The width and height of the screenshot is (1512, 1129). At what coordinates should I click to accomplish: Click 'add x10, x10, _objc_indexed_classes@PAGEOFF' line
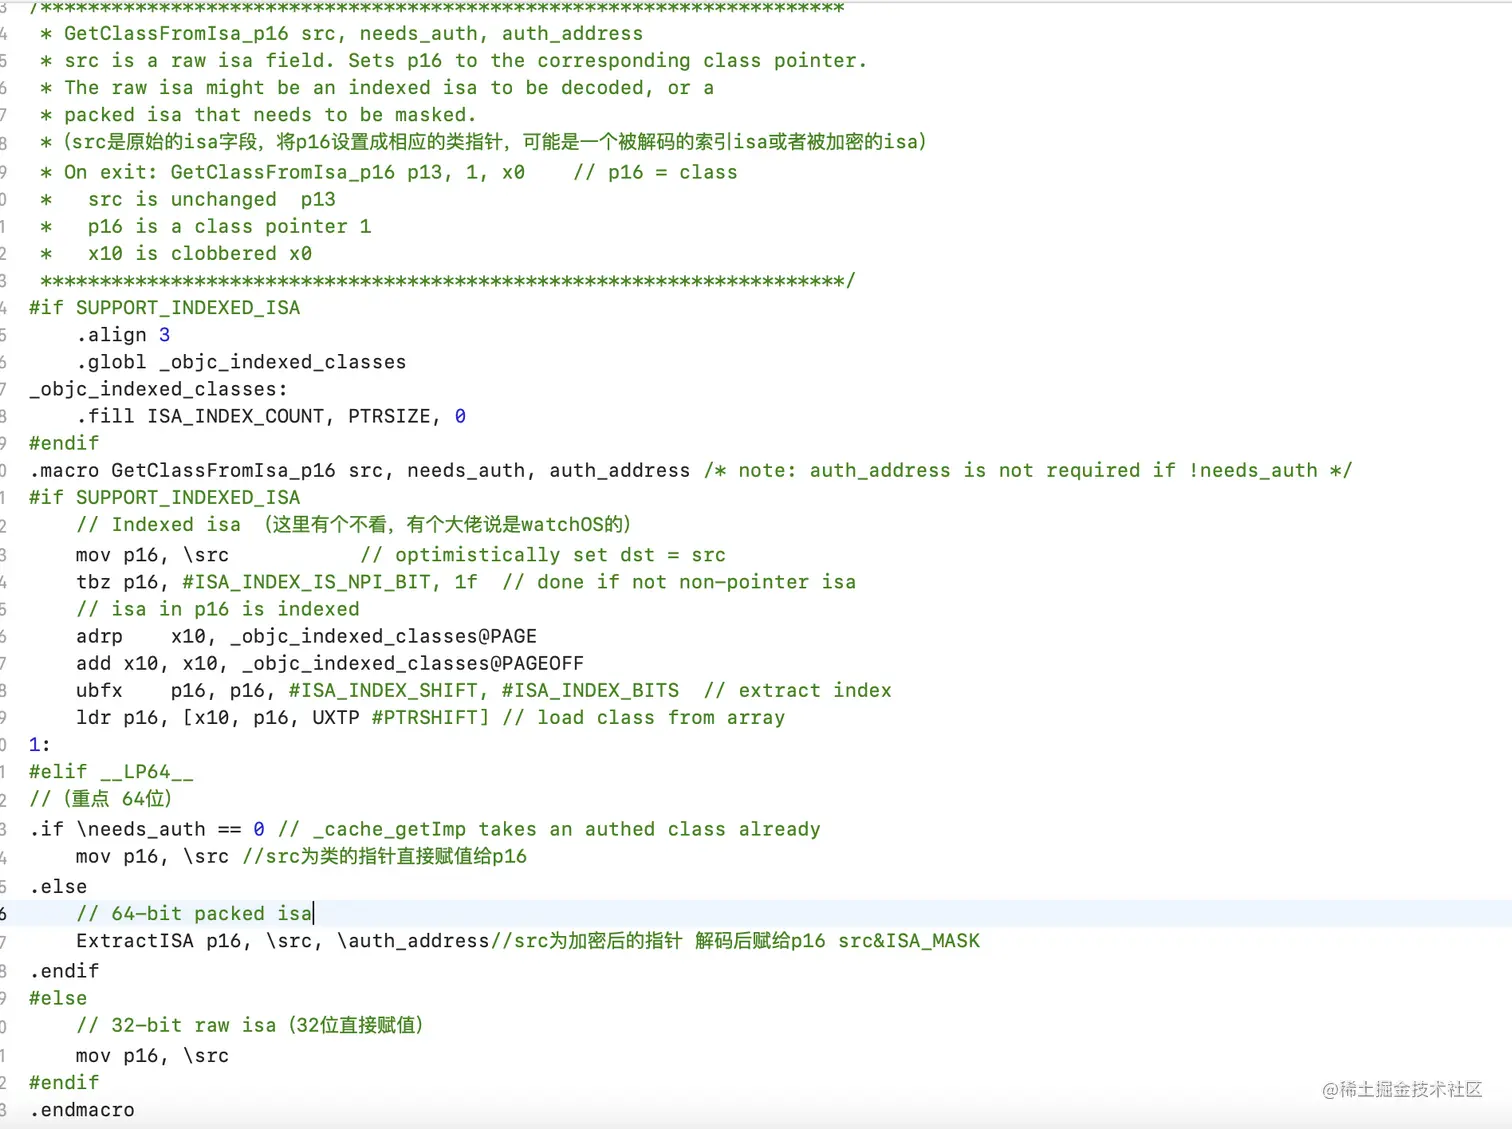[x=330, y=663]
